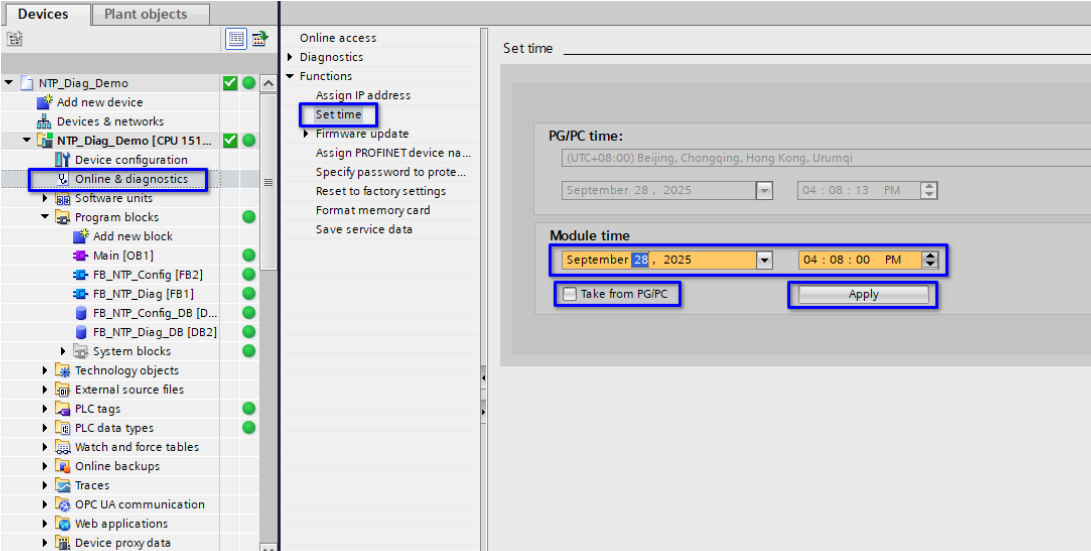Click the Add new device icon
1091x551 pixels.
coord(45,102)
